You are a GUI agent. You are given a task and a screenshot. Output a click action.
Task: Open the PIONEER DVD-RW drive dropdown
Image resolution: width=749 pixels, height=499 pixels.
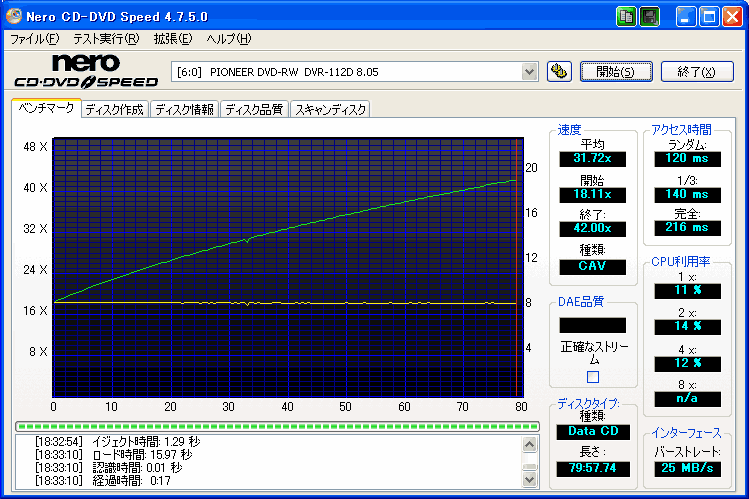click(529, 71)
